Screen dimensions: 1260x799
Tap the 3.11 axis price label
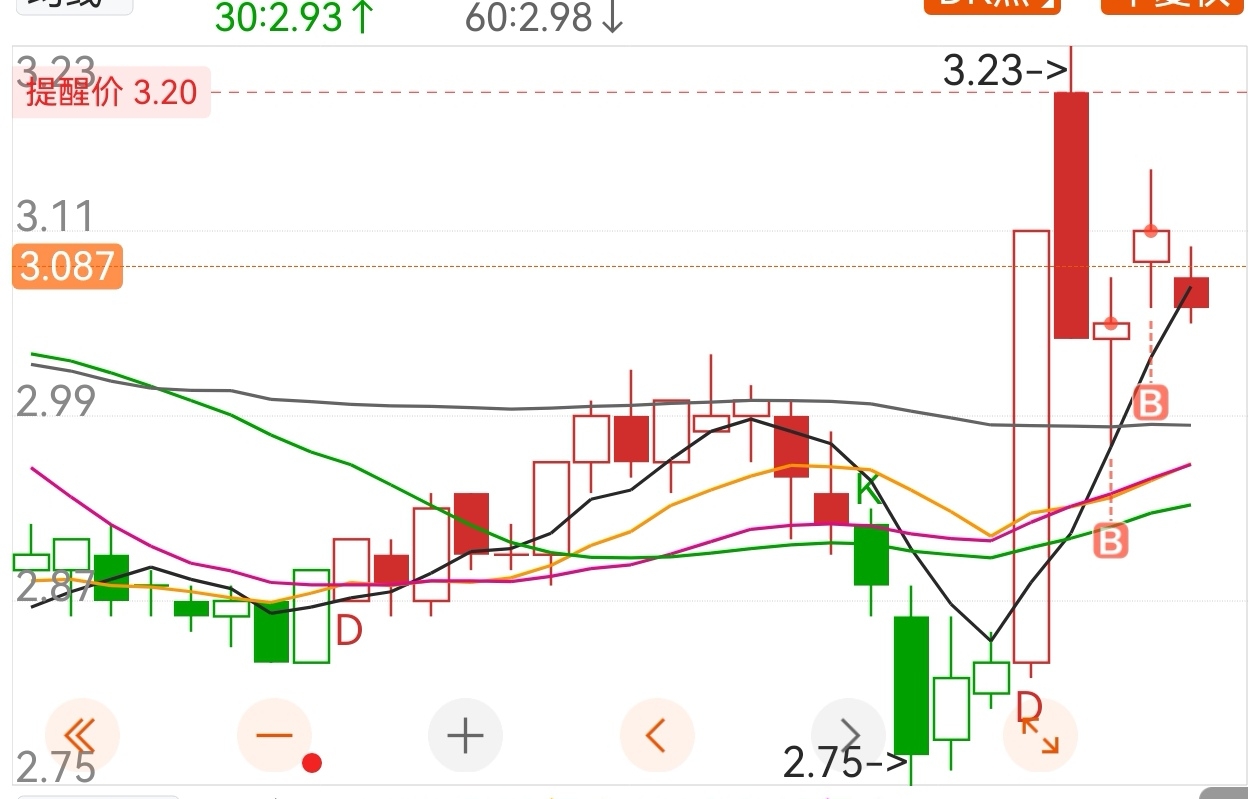point(55,217)
